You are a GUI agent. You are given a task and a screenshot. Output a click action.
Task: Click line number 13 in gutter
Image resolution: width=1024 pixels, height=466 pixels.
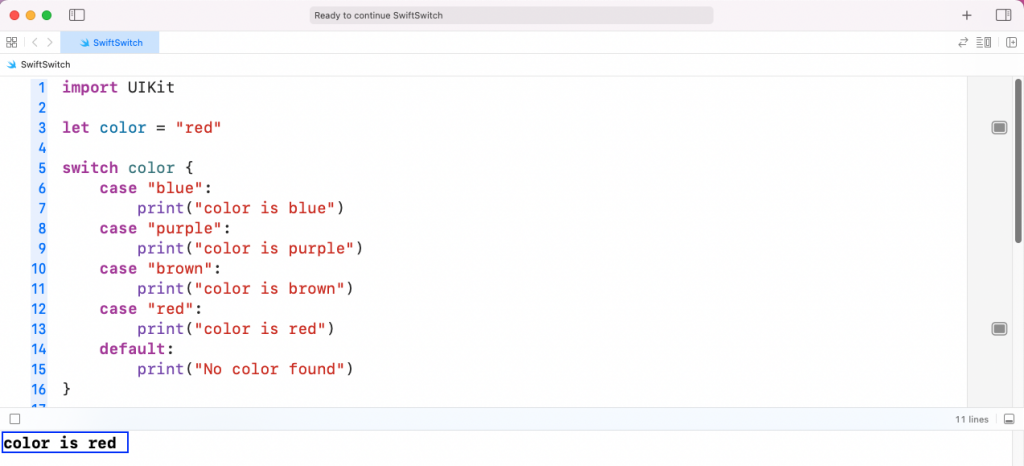point(39,328)
